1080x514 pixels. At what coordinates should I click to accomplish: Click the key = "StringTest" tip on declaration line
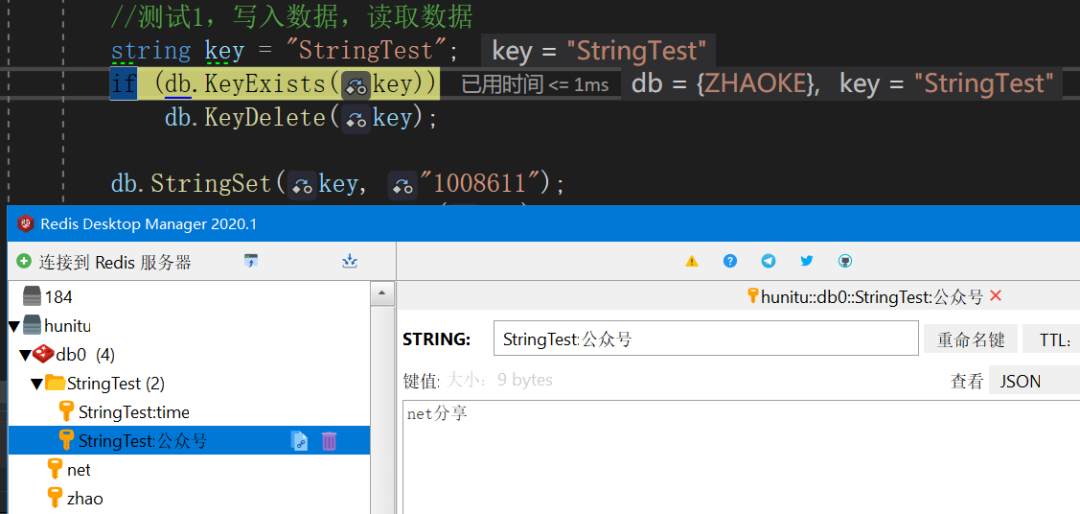coord(599,50)
